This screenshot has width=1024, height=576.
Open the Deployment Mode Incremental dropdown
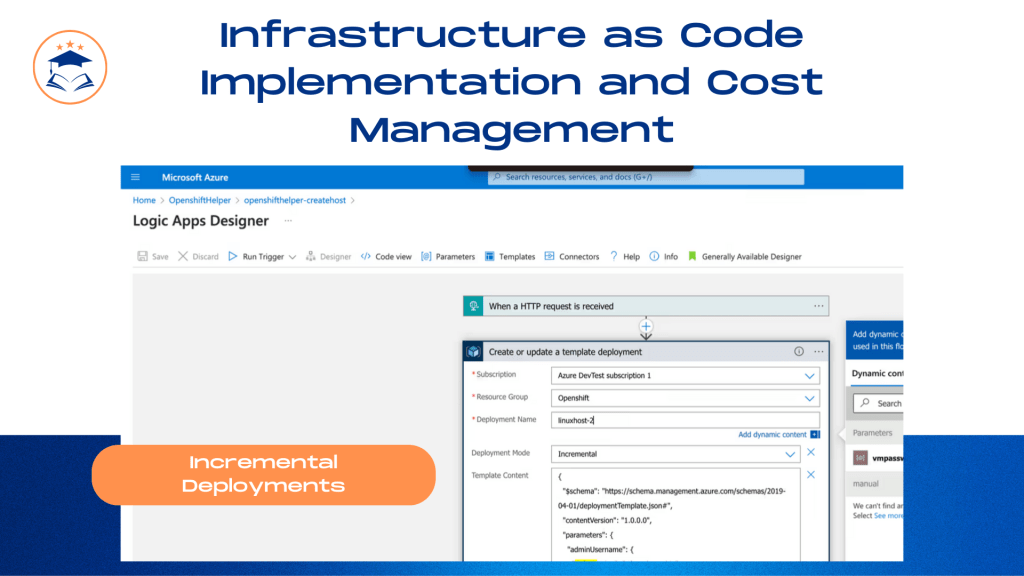675,454
